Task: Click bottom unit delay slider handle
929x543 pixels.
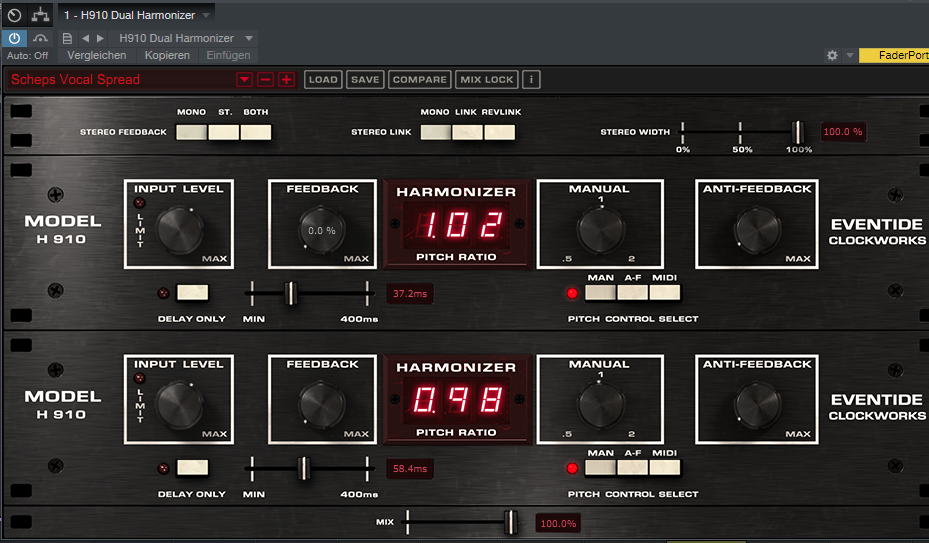Action: coord(303,468)
